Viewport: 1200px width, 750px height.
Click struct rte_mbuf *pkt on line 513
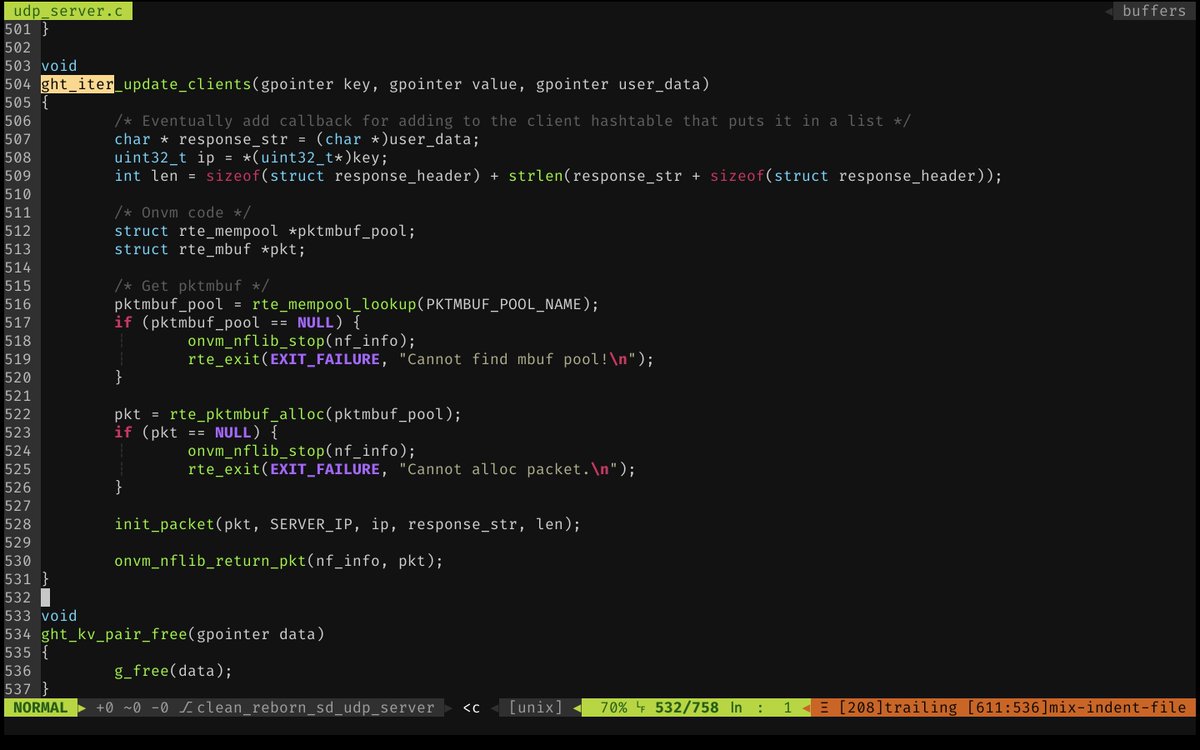click(210, 249)
